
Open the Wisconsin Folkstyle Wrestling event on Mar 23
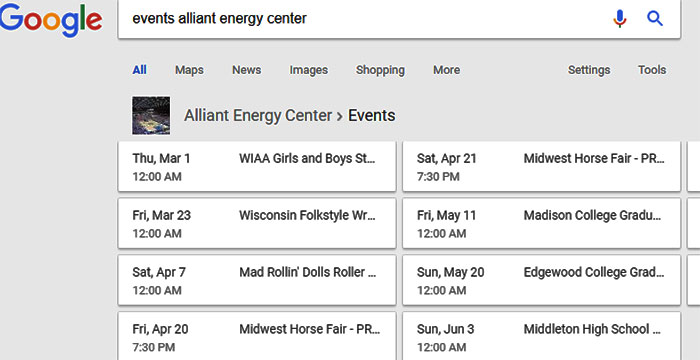click(x=257, y=223)
